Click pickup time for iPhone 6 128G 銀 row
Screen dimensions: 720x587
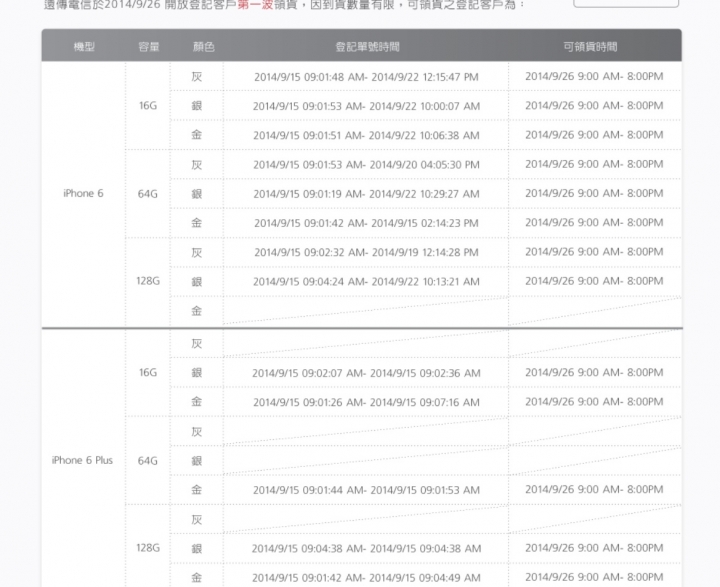click(594, 281)
